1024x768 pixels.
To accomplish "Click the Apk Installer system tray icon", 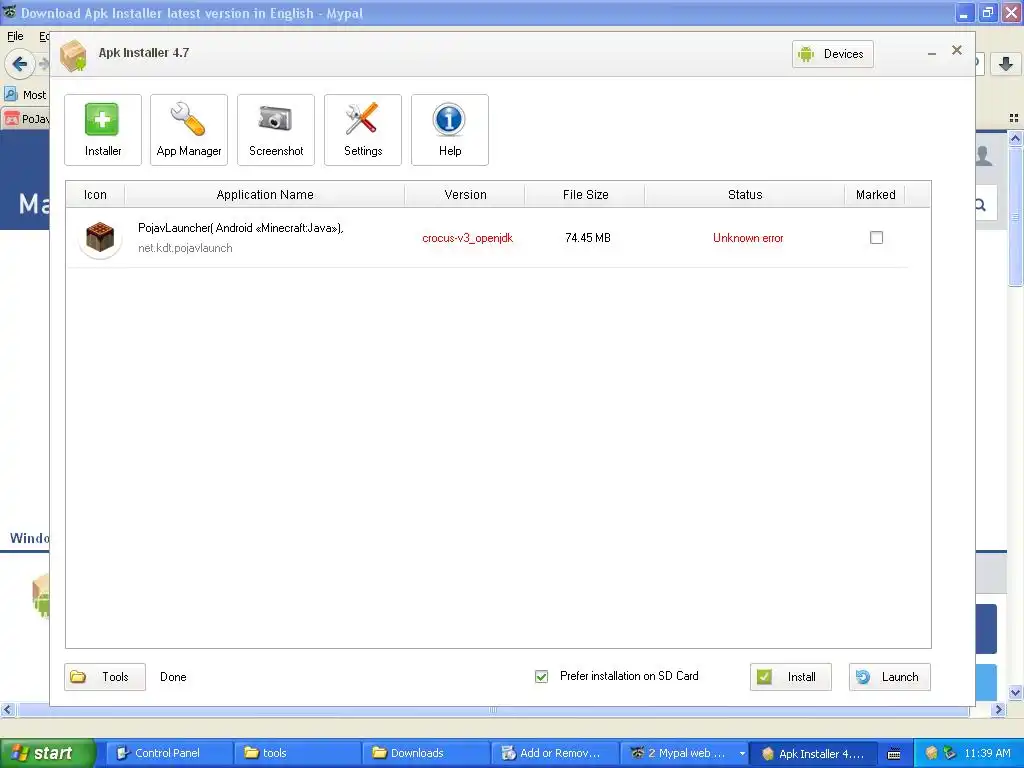I will (x=932, y=753).
